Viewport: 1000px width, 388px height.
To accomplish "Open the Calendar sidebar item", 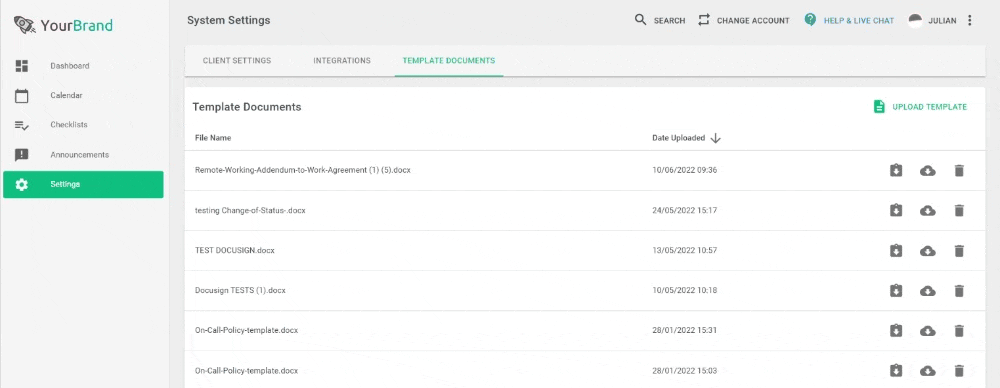I will point(83,95).
